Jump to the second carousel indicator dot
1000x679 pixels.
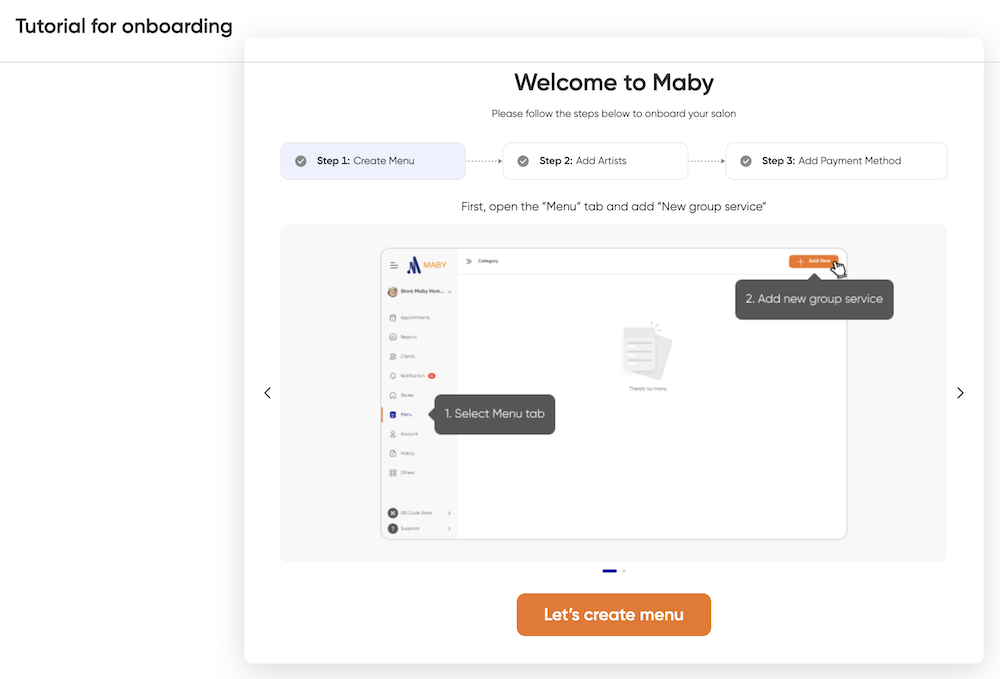point(624,571)
